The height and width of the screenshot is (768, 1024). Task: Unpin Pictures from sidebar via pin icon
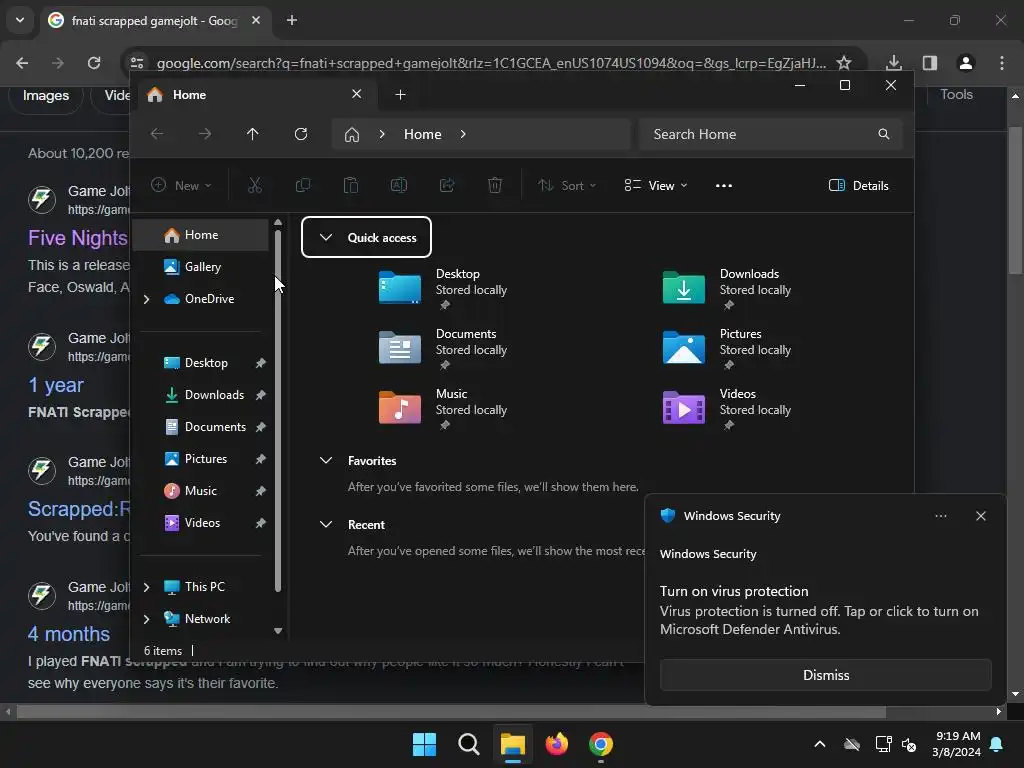[x=261, y=459]
